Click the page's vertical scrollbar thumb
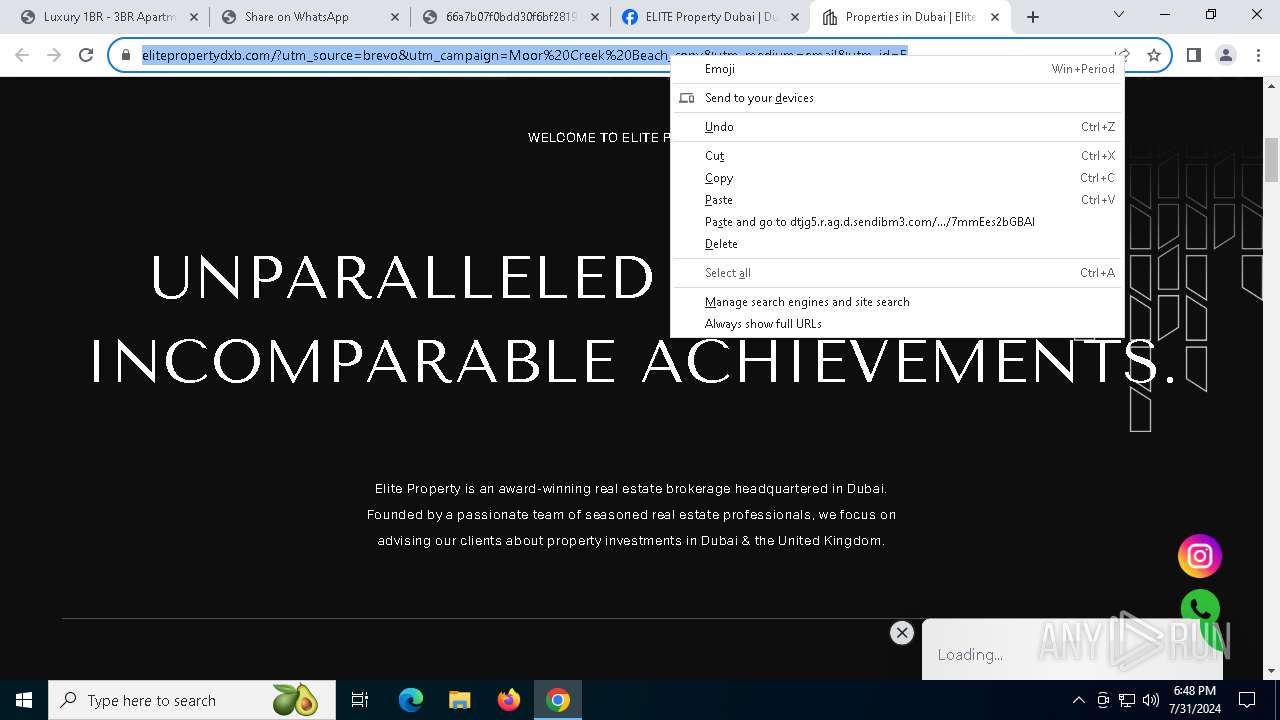The width and height of the screenshot is (1280, 720). coord(1271,160)
